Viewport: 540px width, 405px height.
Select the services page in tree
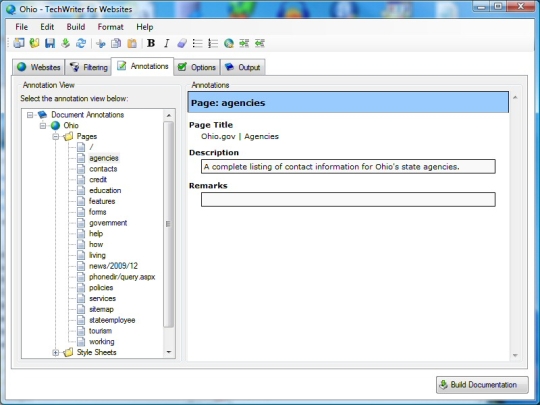(102, 298)
